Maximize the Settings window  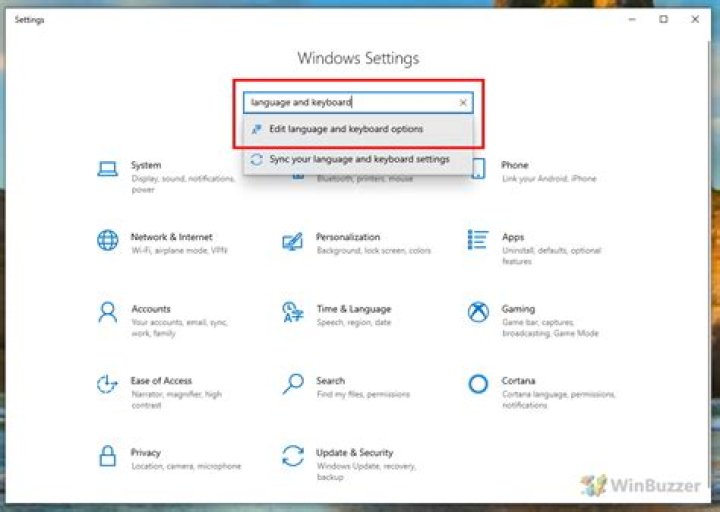coord(664,19)
